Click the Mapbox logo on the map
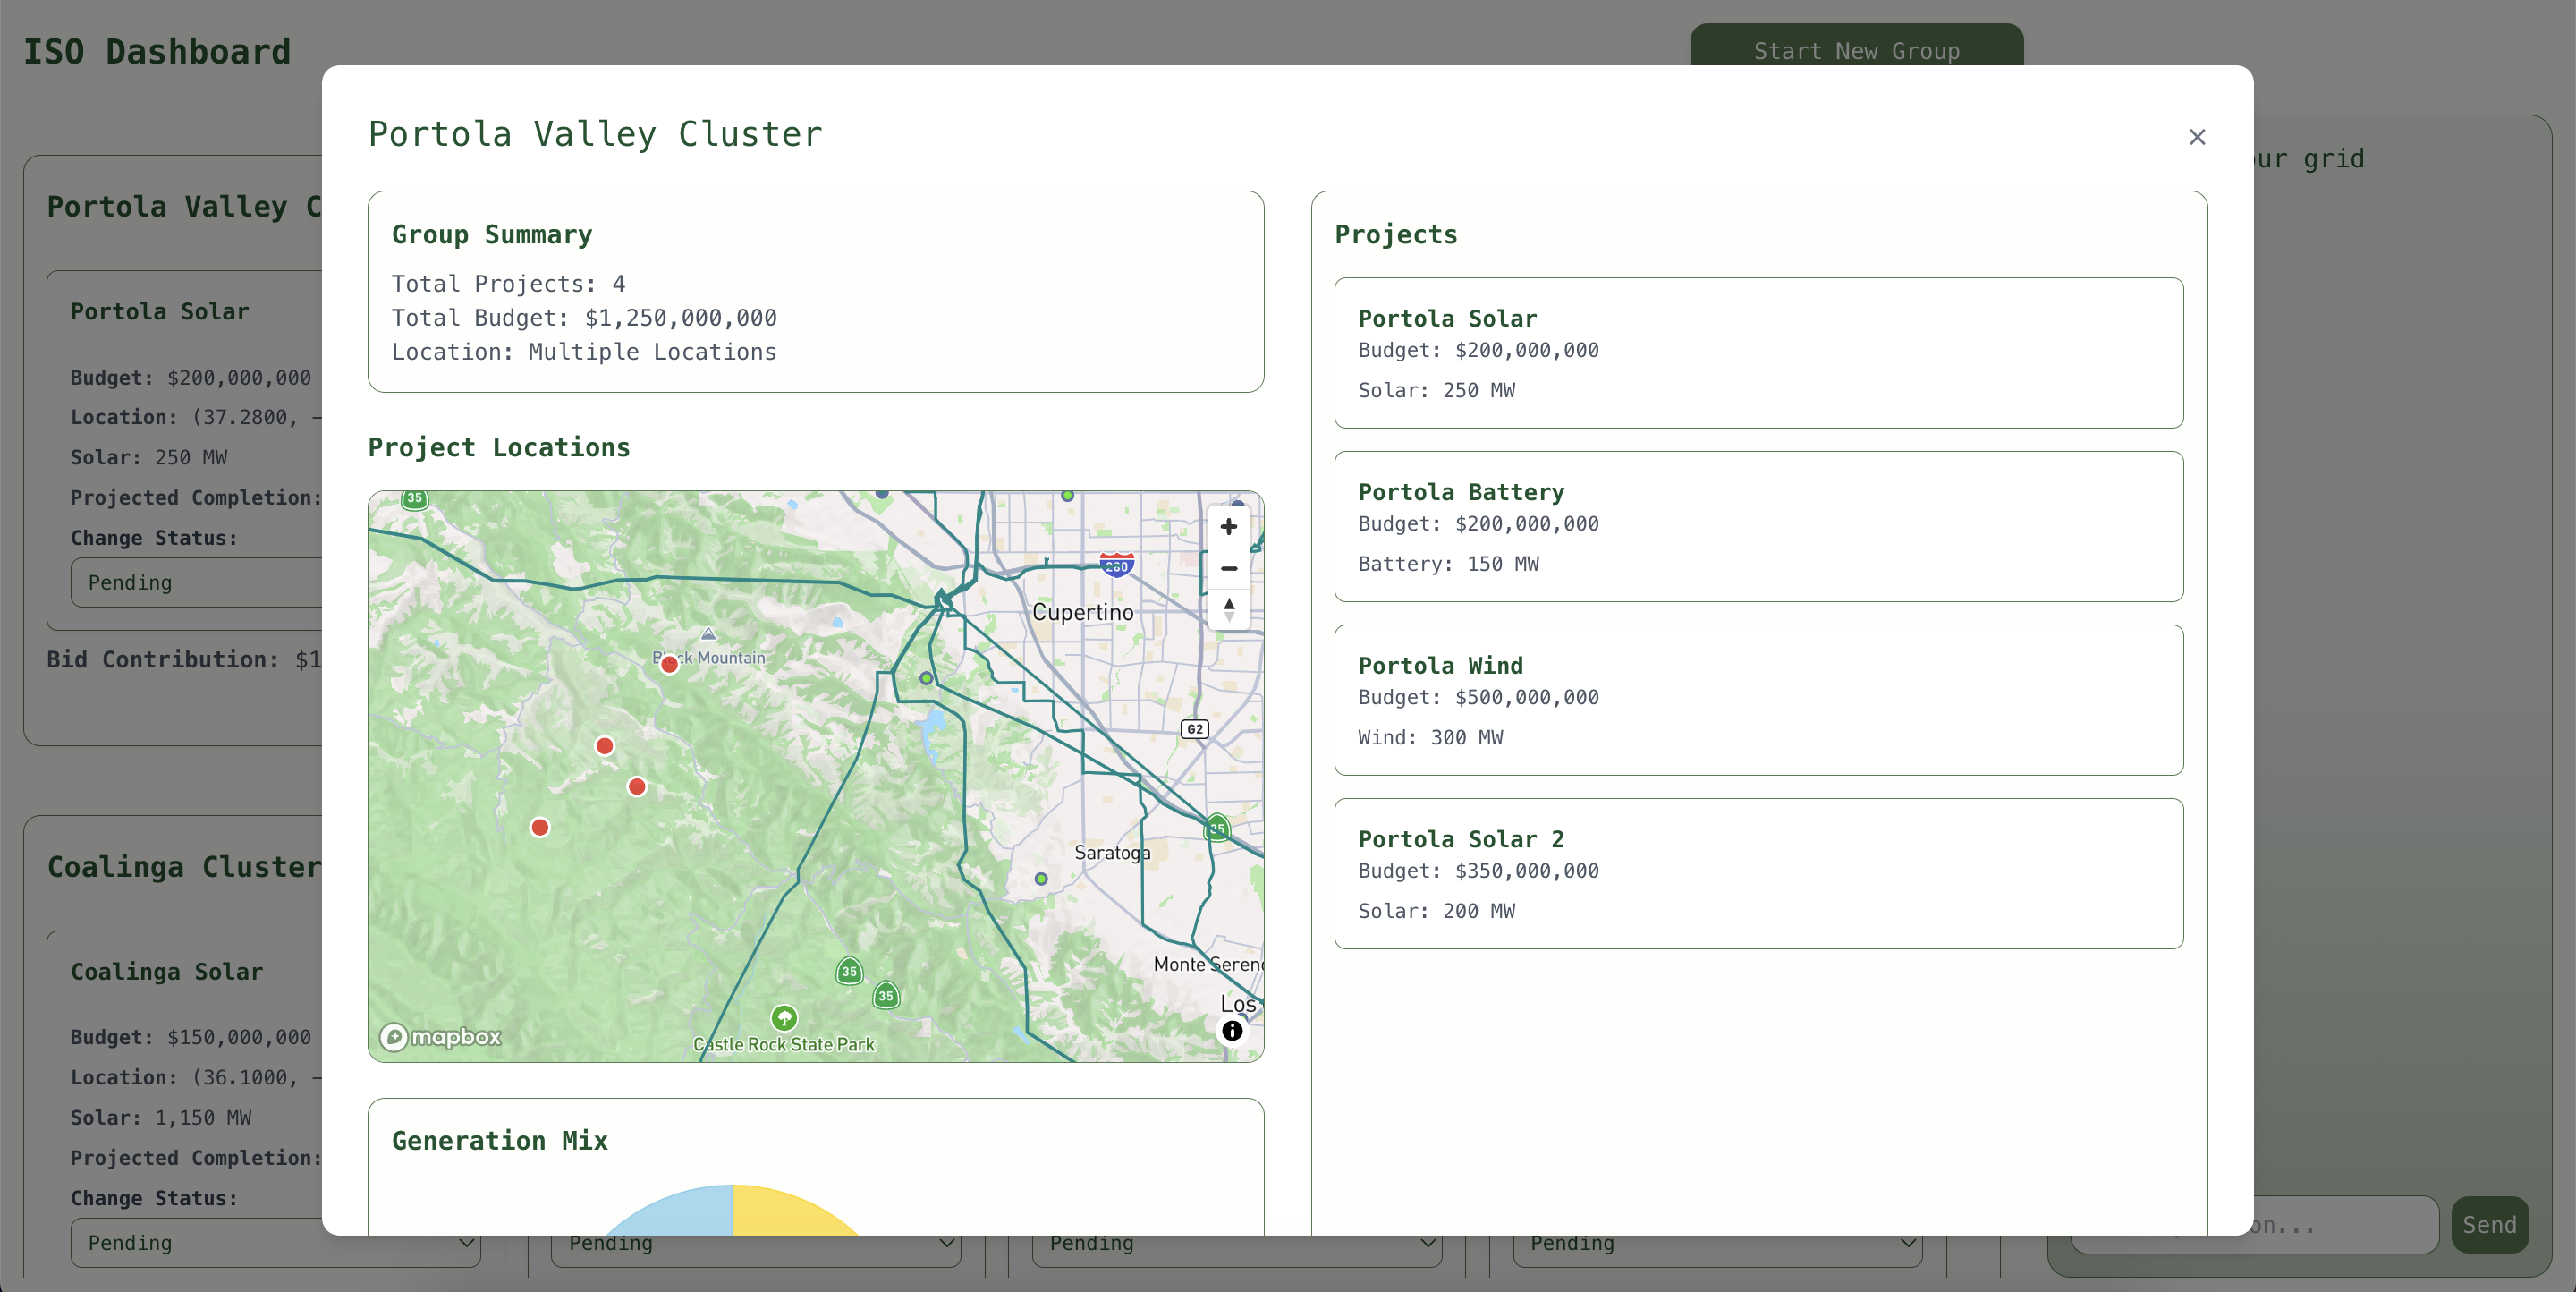 440,1037
